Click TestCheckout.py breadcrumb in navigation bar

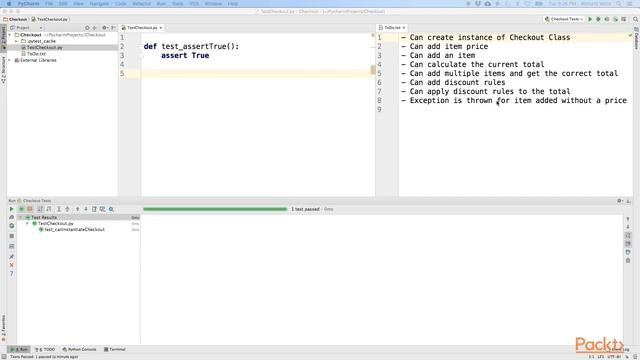pyautogui.click(x=50, y=19)
